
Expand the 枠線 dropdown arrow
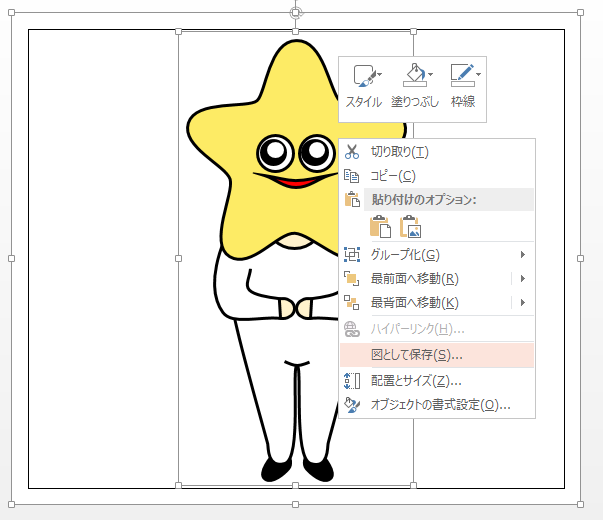pos(478,74)
